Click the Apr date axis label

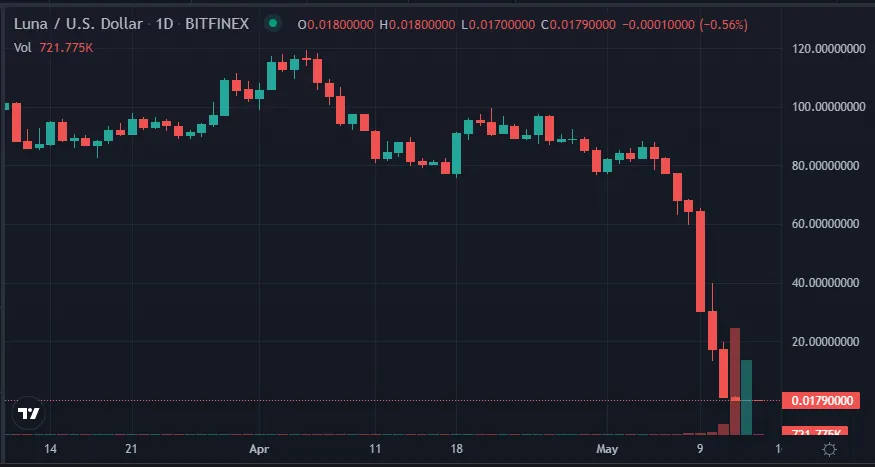[259, 449]
